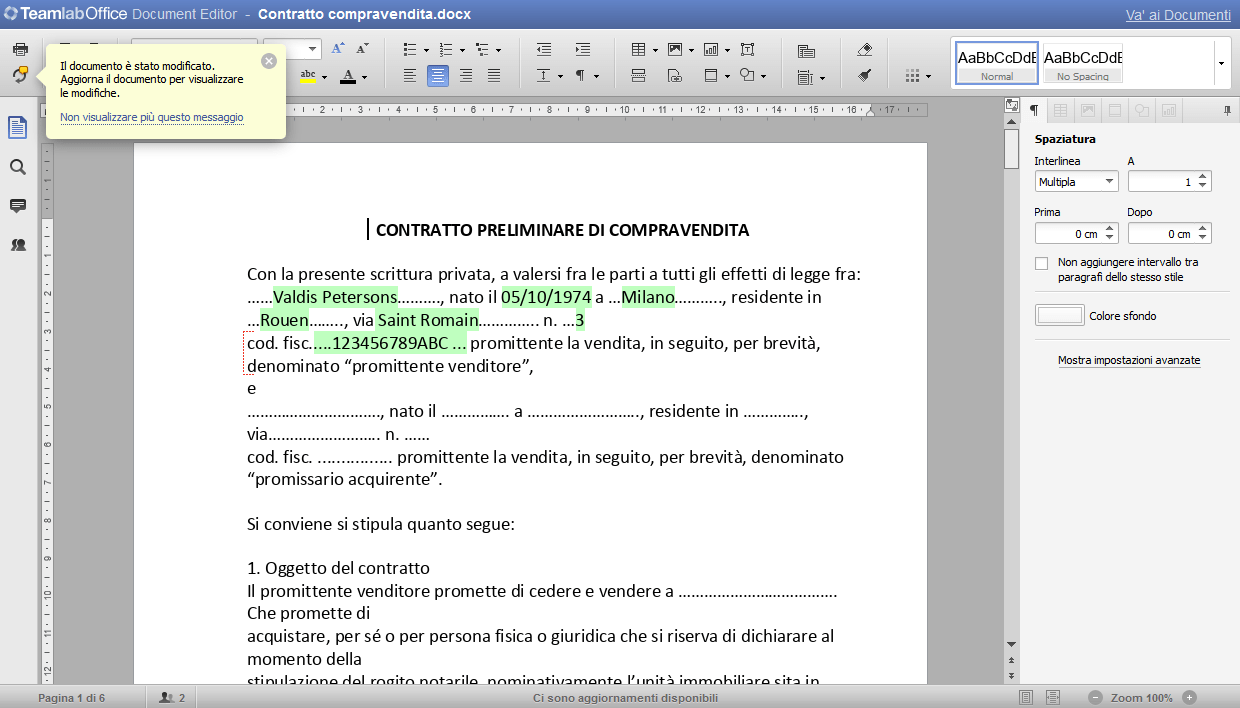This screenshot has height=708, width=1240.
Task: Click 'Va' ai Documenti' link
Action: click(x=1178, y=15)
